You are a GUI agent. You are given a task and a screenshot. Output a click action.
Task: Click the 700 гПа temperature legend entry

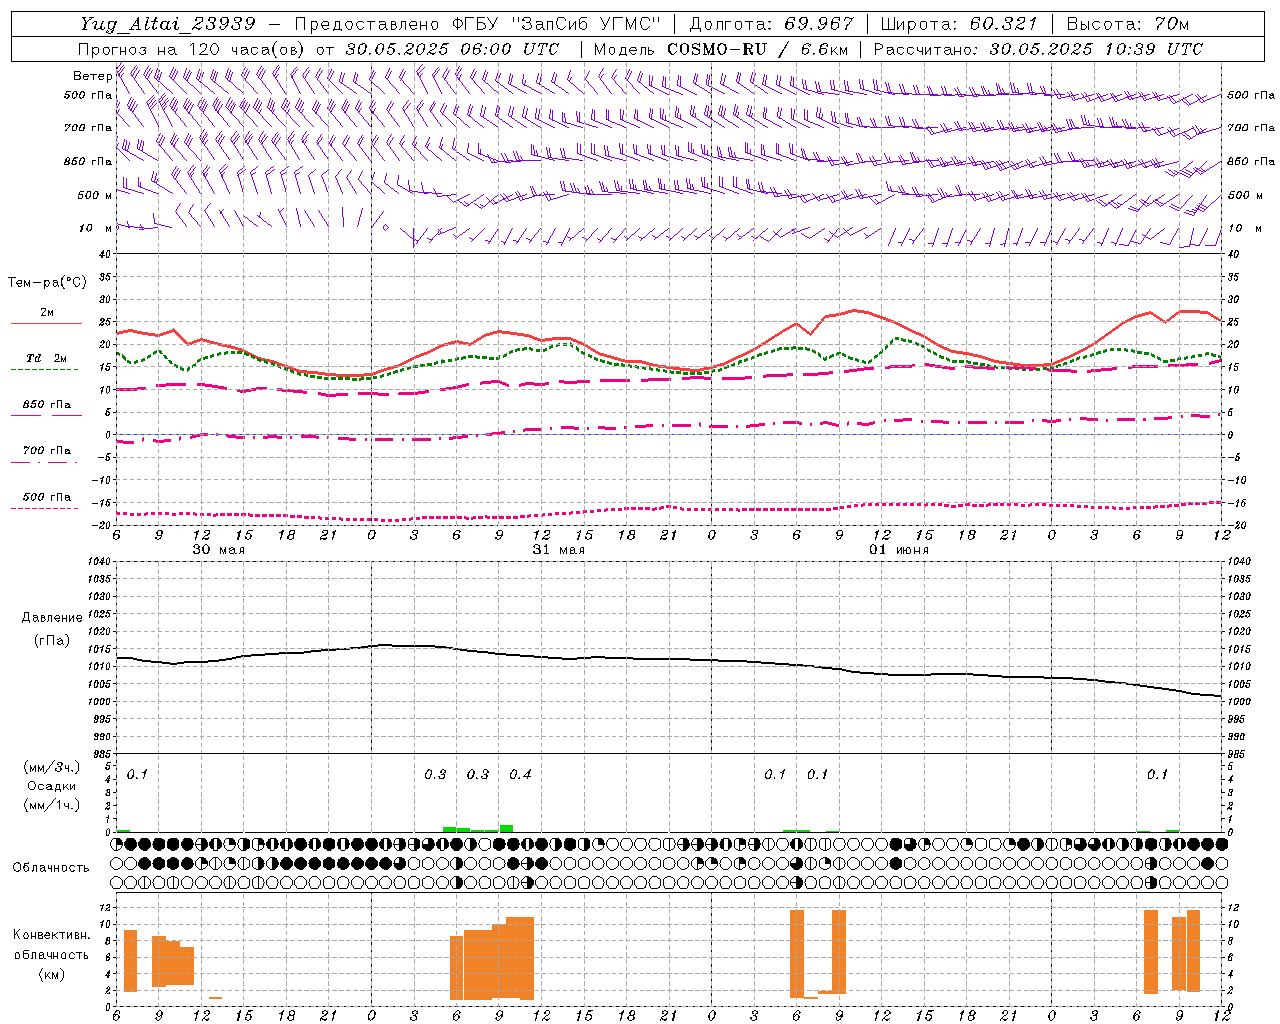click(x=46, y=451)
